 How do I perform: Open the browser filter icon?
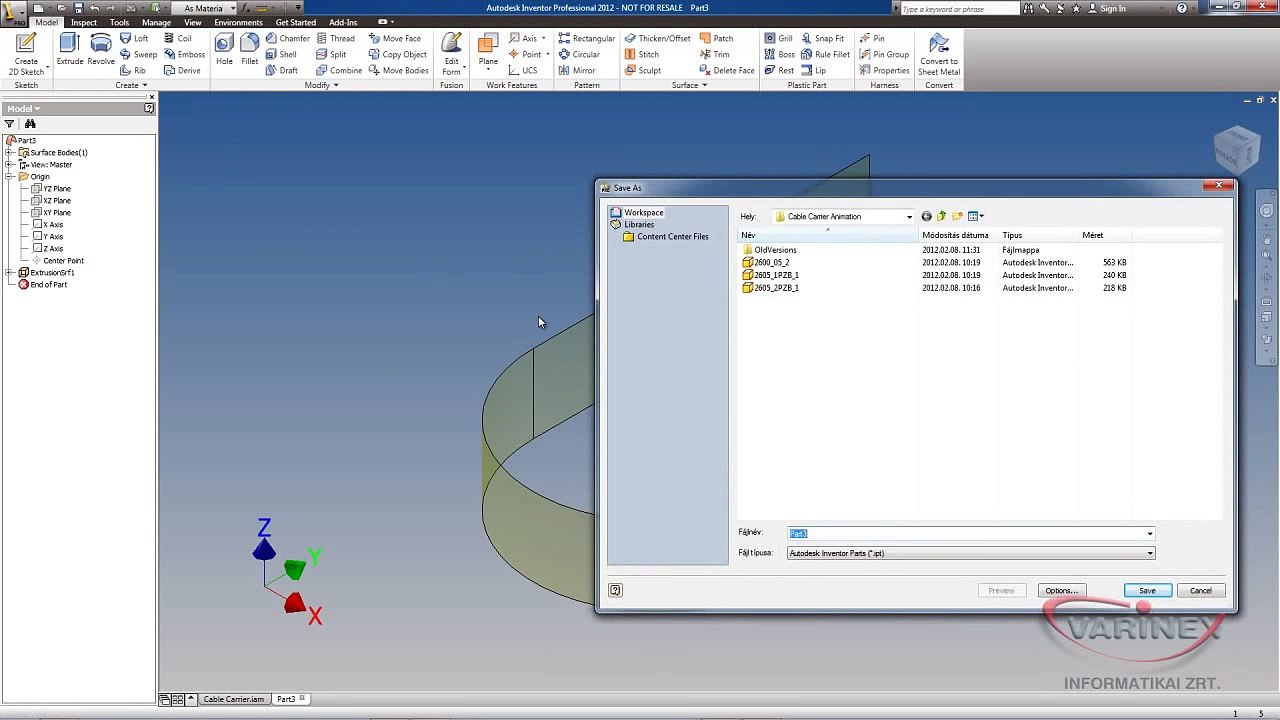(x=10, y=124)
